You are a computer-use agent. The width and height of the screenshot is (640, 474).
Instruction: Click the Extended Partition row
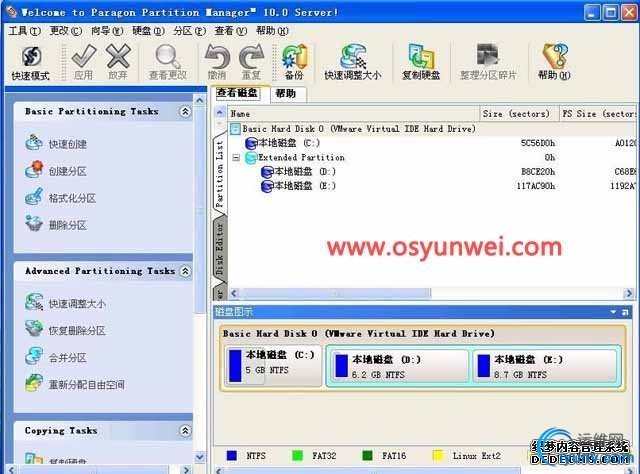(x=433, y=158)
